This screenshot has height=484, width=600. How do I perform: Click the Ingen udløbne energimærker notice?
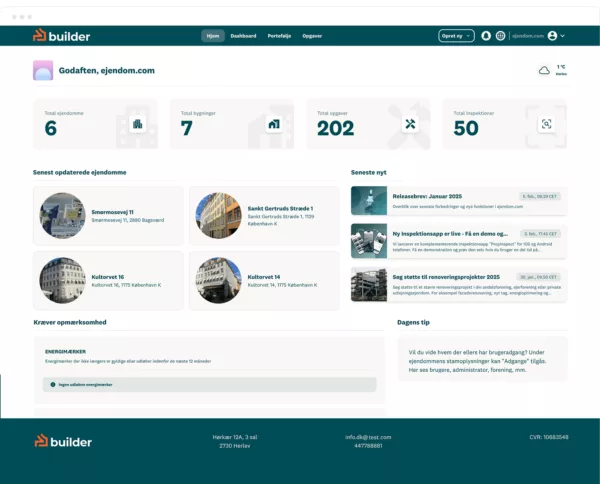coord(209,385)
